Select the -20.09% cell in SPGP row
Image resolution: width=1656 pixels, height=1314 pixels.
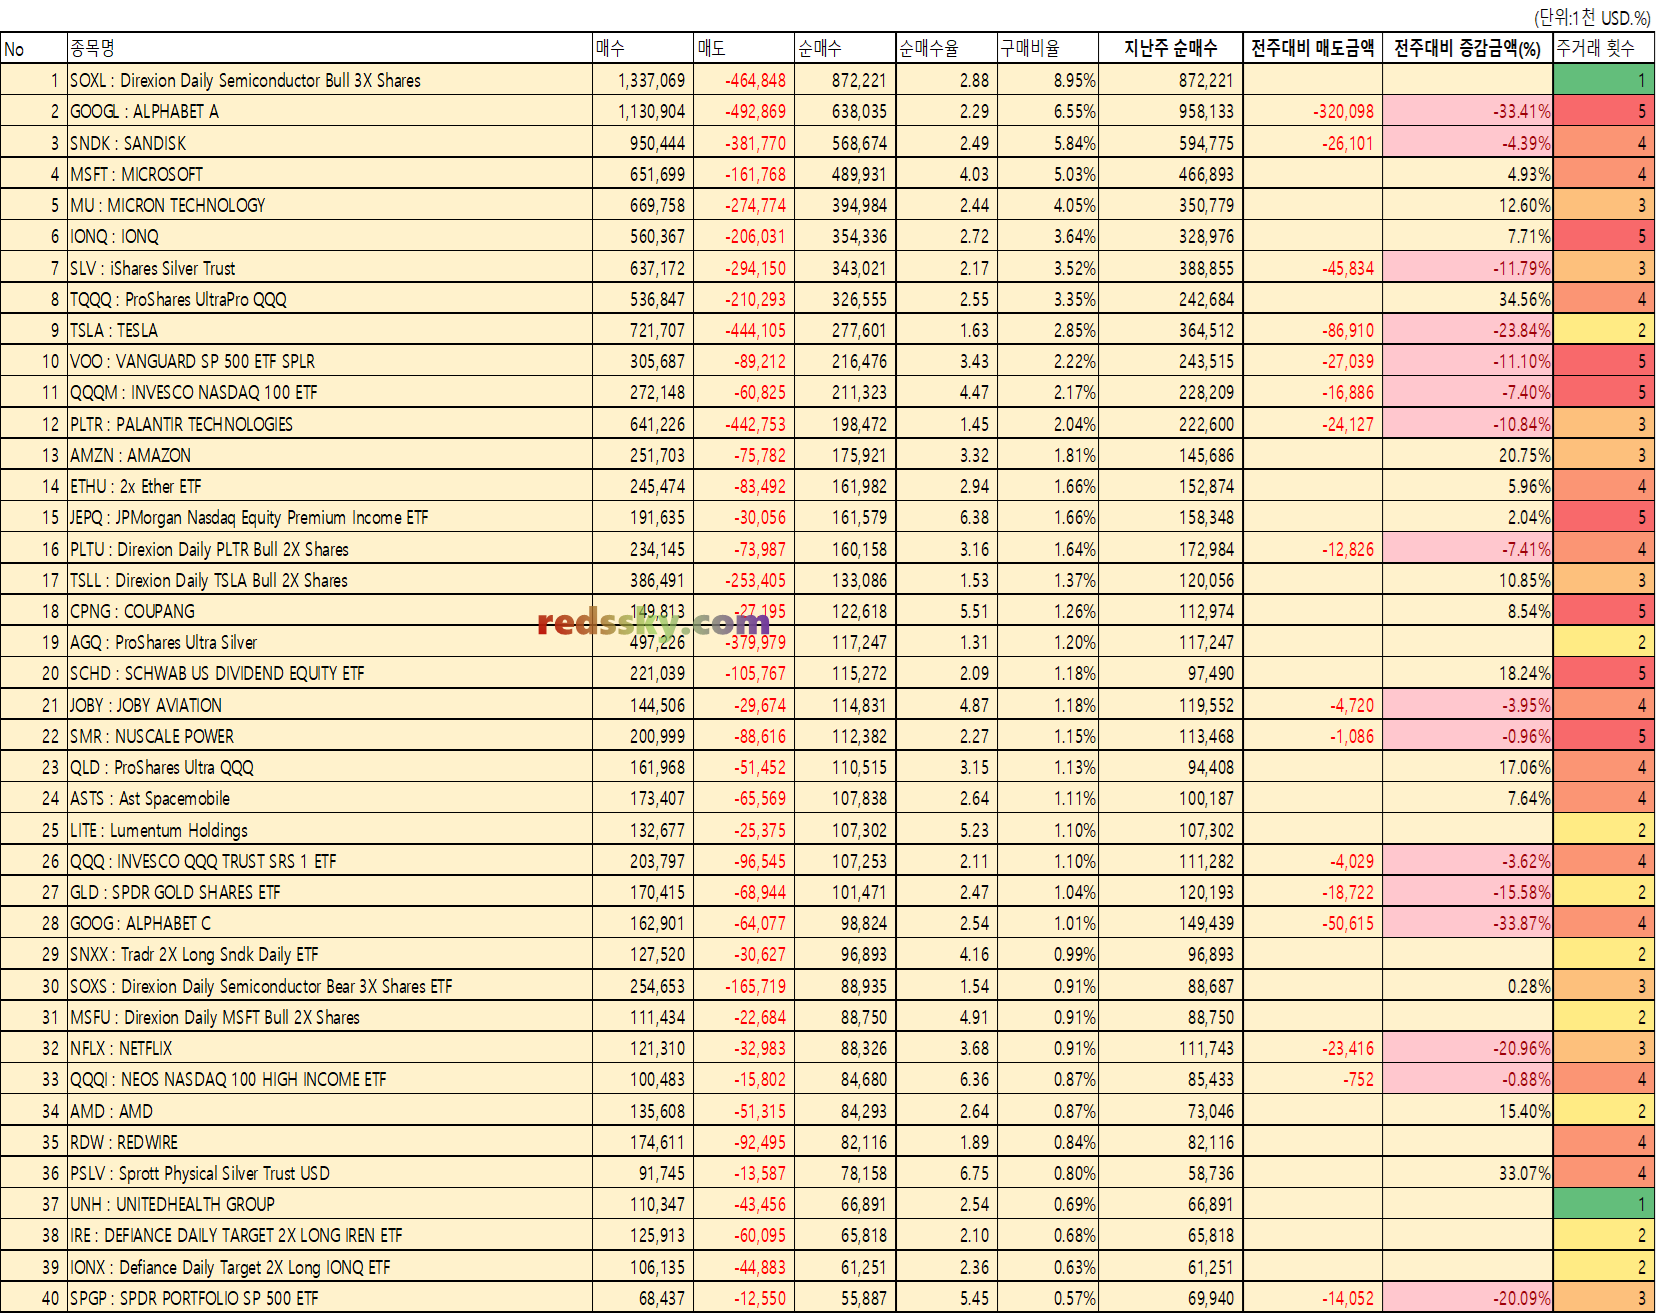(1467, 1298)
